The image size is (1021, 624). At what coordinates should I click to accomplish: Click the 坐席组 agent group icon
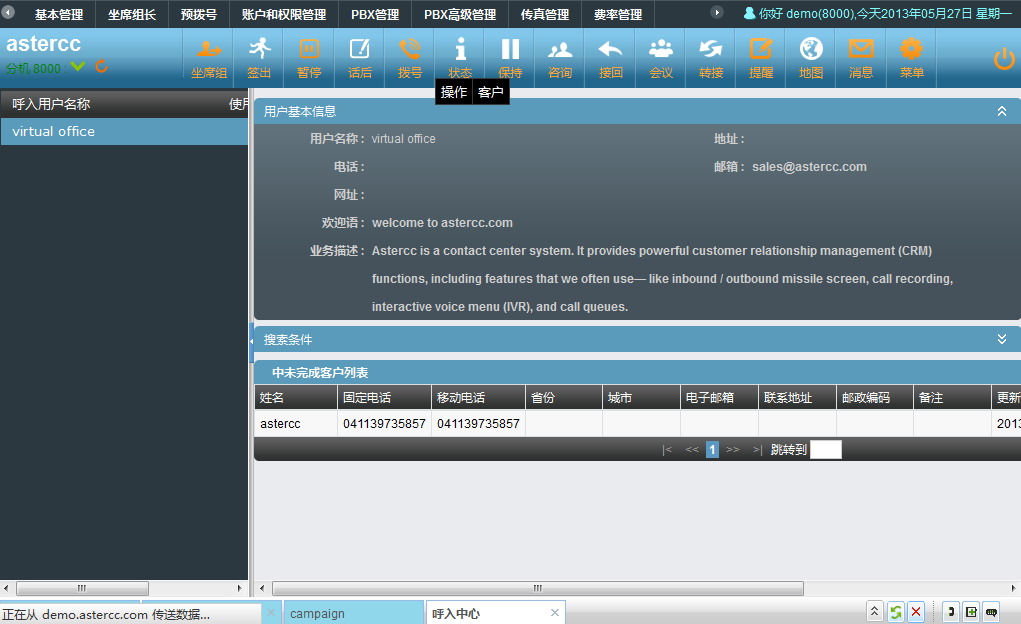pyautogui.click(x=209, y=56)
